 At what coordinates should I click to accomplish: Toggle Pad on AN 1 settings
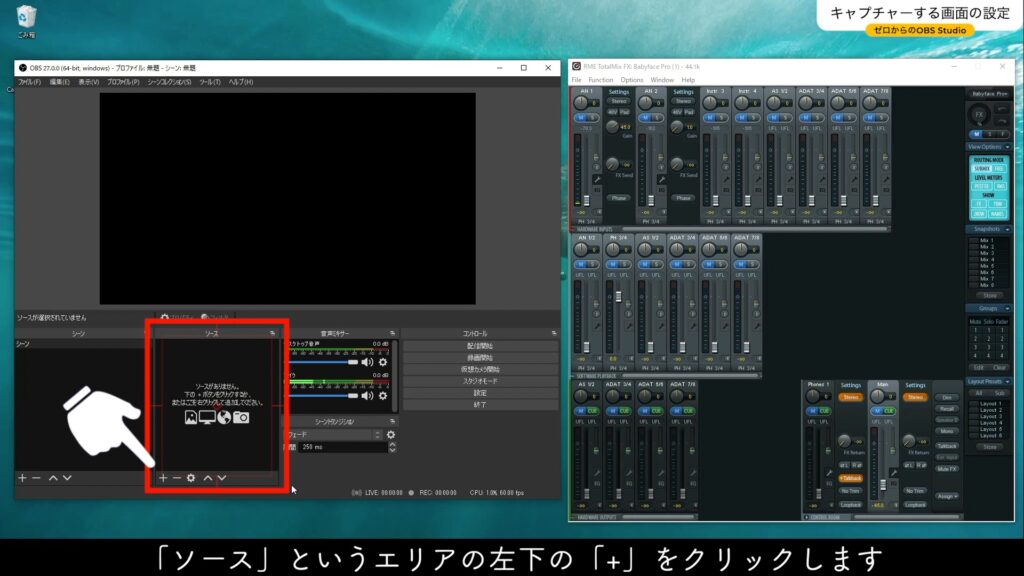[x=624, y=112]
